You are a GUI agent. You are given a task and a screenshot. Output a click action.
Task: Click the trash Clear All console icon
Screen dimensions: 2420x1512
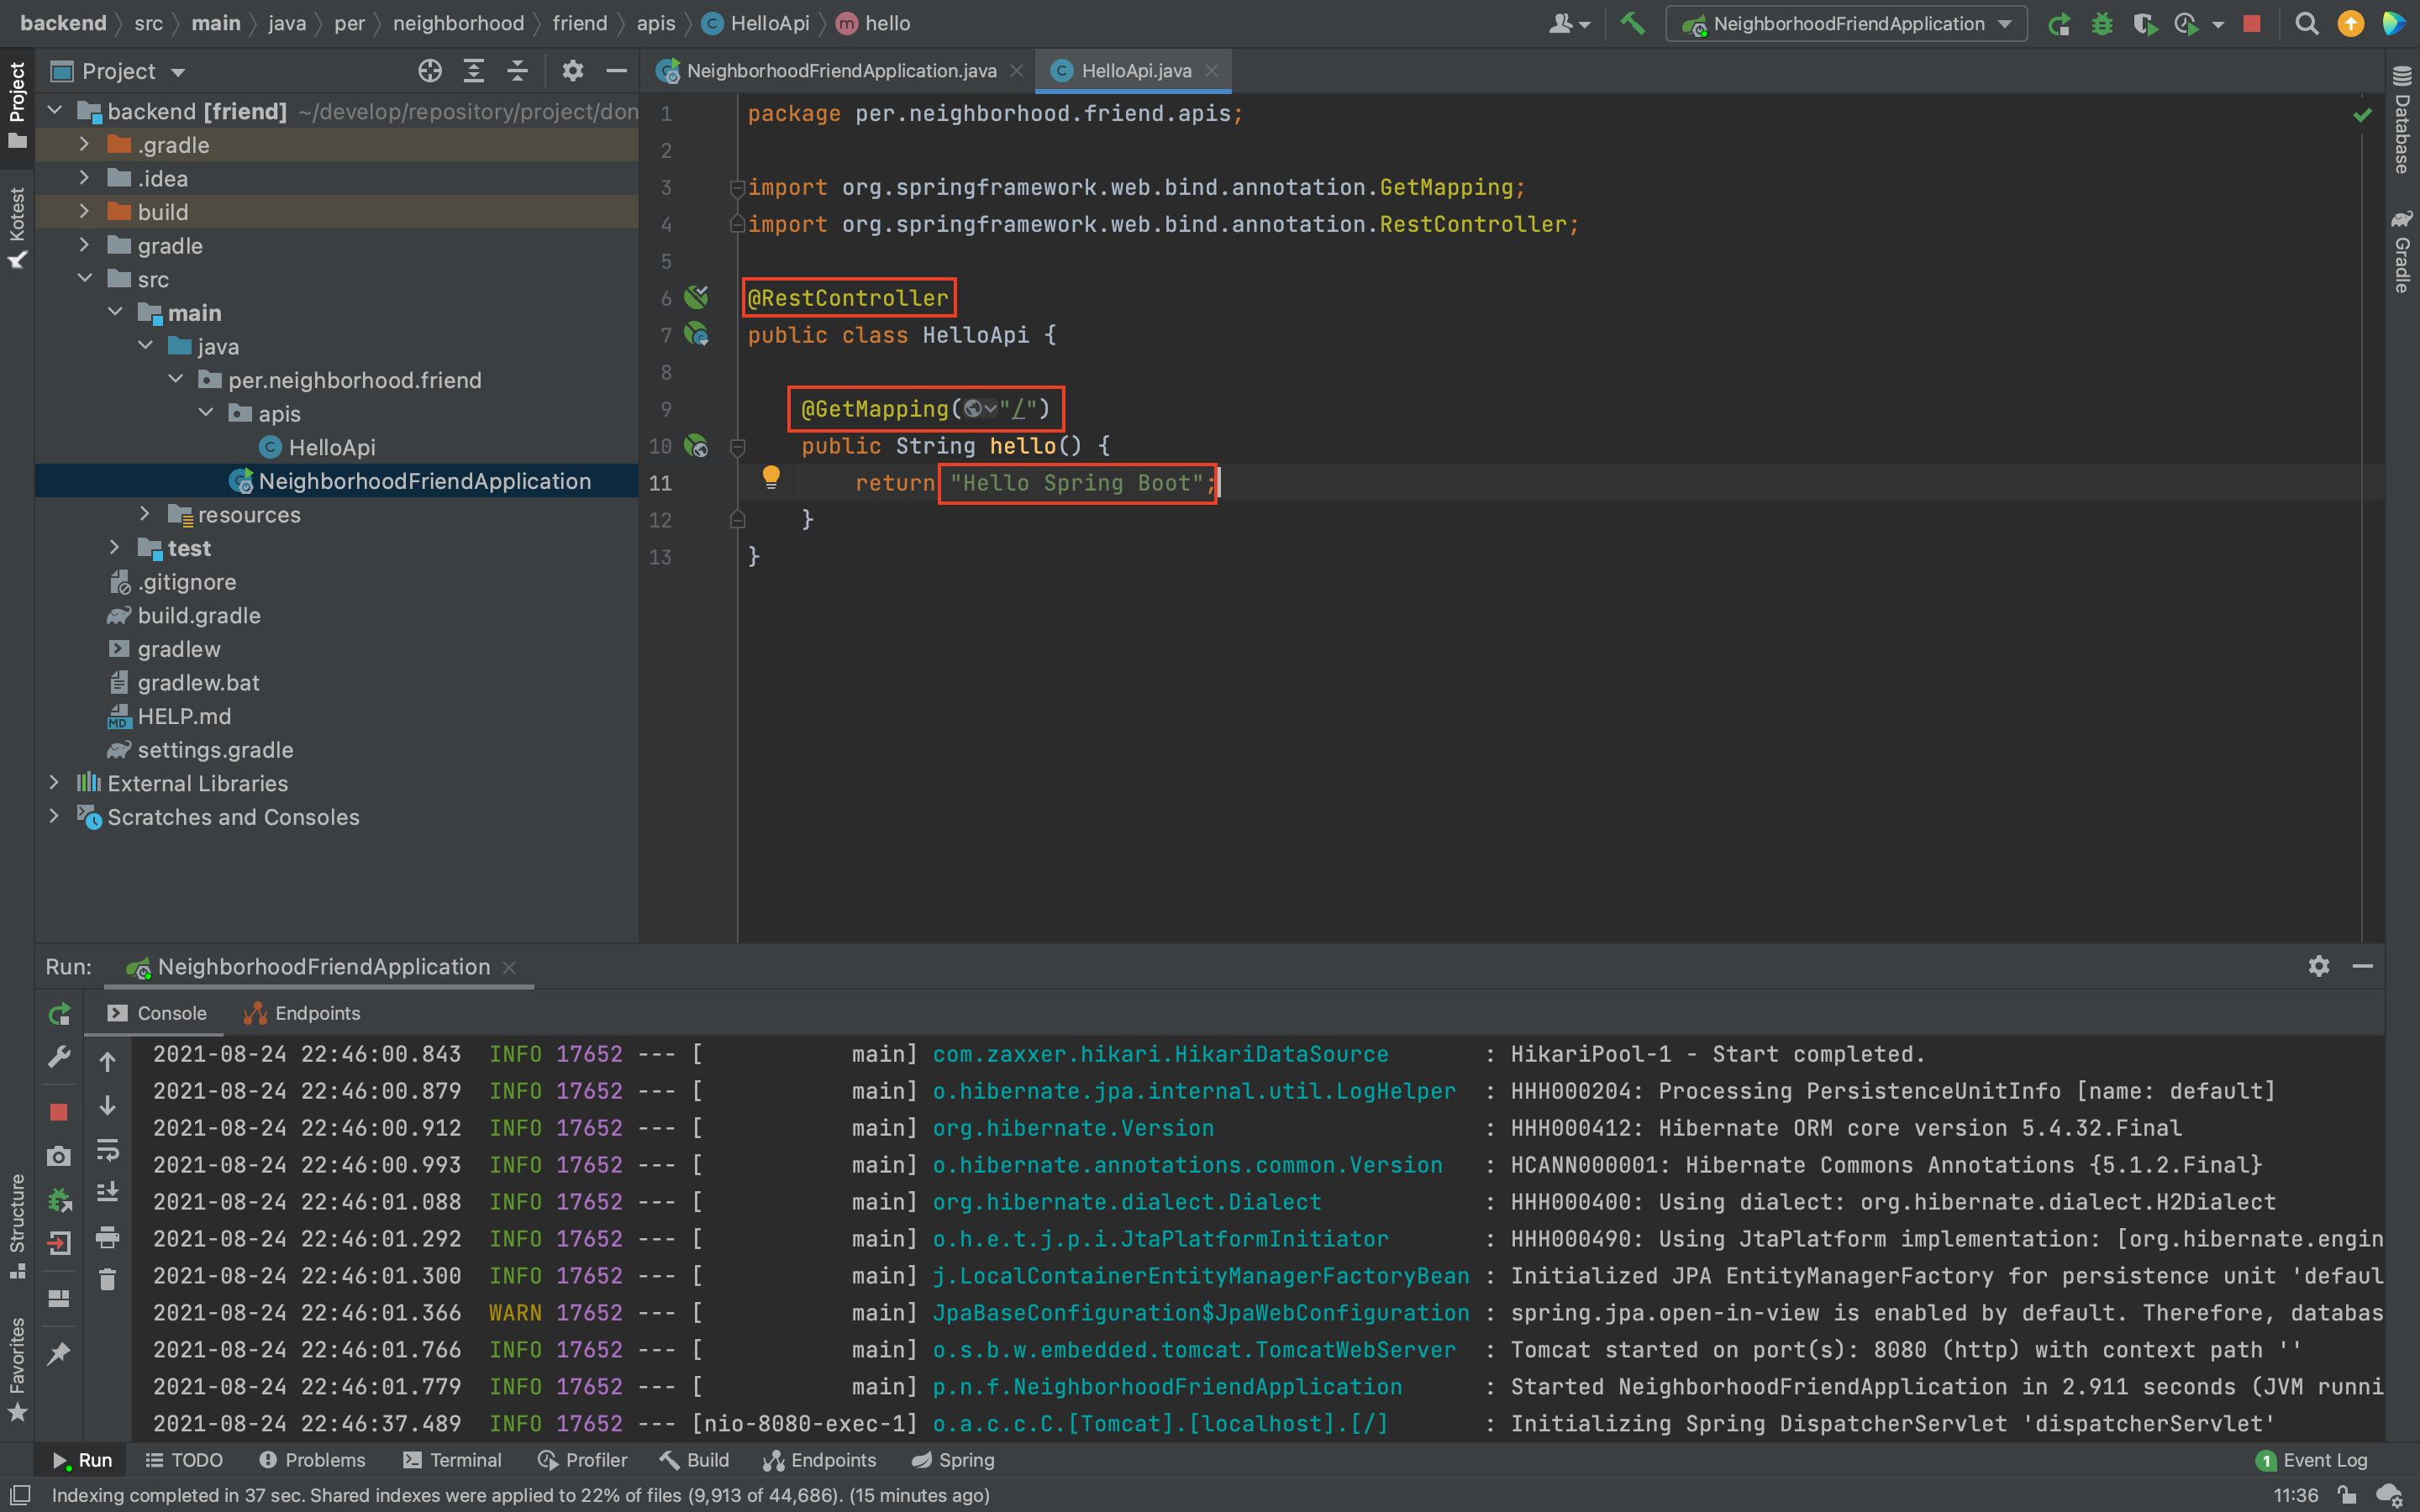pyautogui.click(x=108, y=1279)
